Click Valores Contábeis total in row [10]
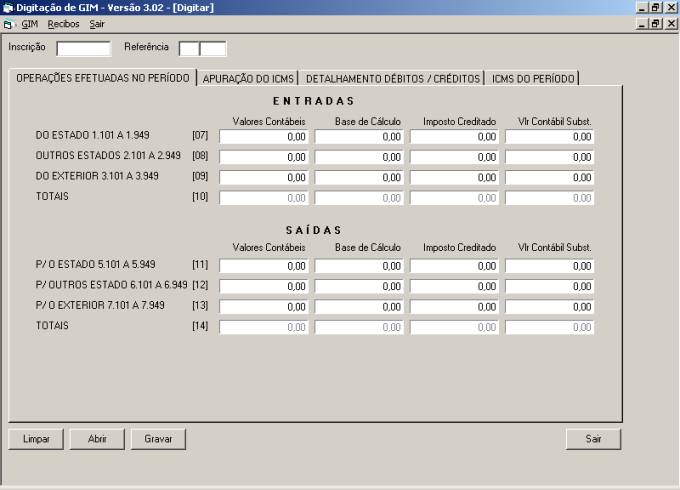The width and height of the screenshot is (680, 490). (264, 198)
